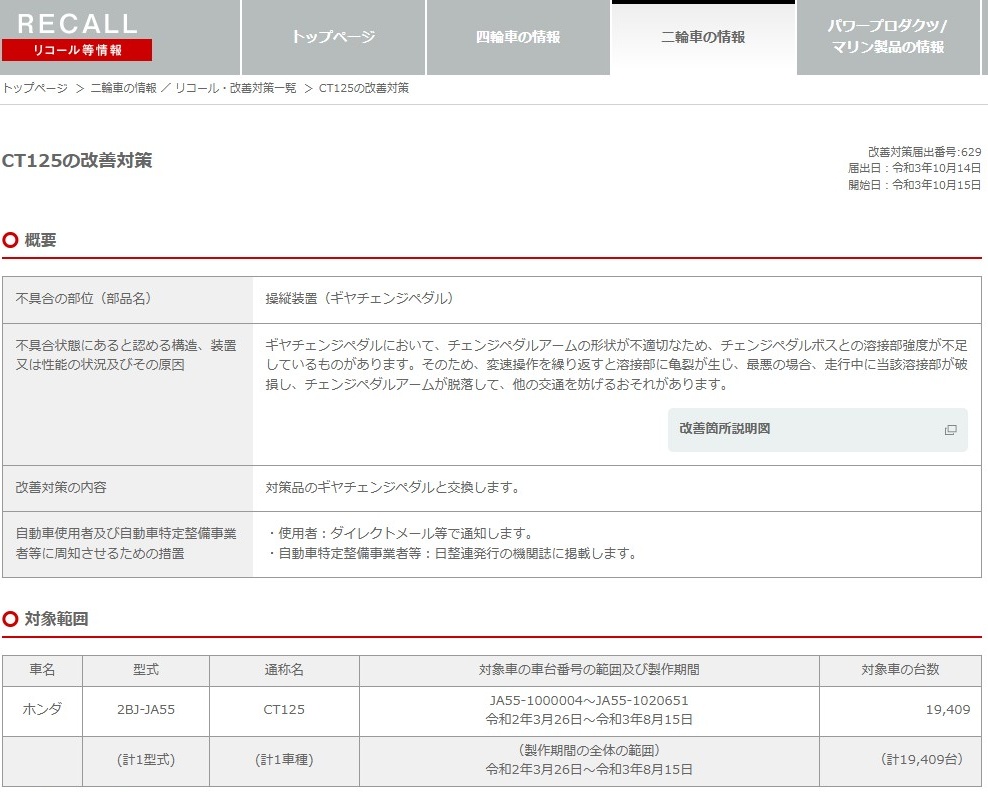Click the red circle marker beside 概要
This screenshot has width=988, height=792.
click(9, 240)
